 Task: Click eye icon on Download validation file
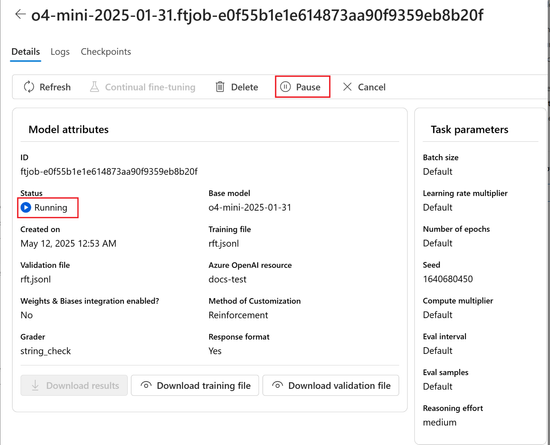point(277,385)
